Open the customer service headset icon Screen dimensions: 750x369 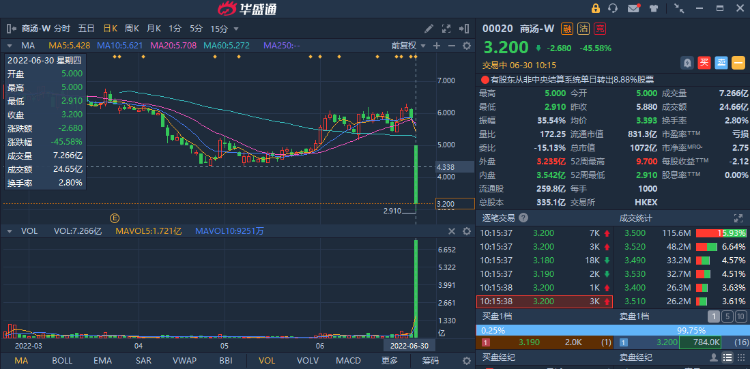click(x=613, y=8)
